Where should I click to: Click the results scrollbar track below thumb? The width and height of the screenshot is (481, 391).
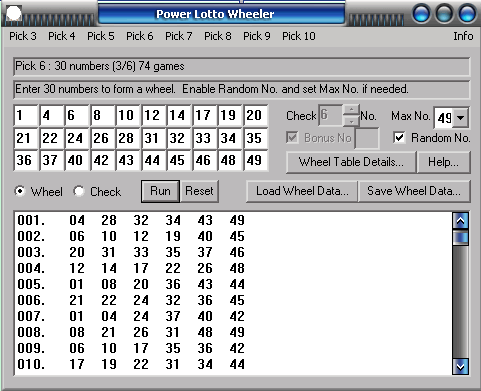point(461,302)
